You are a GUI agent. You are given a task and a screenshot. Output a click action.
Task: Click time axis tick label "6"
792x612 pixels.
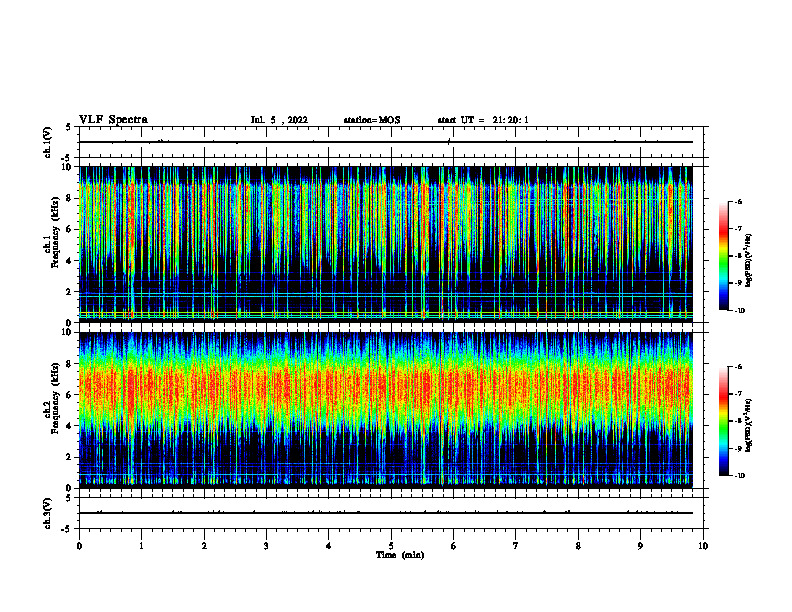(454, 546)
